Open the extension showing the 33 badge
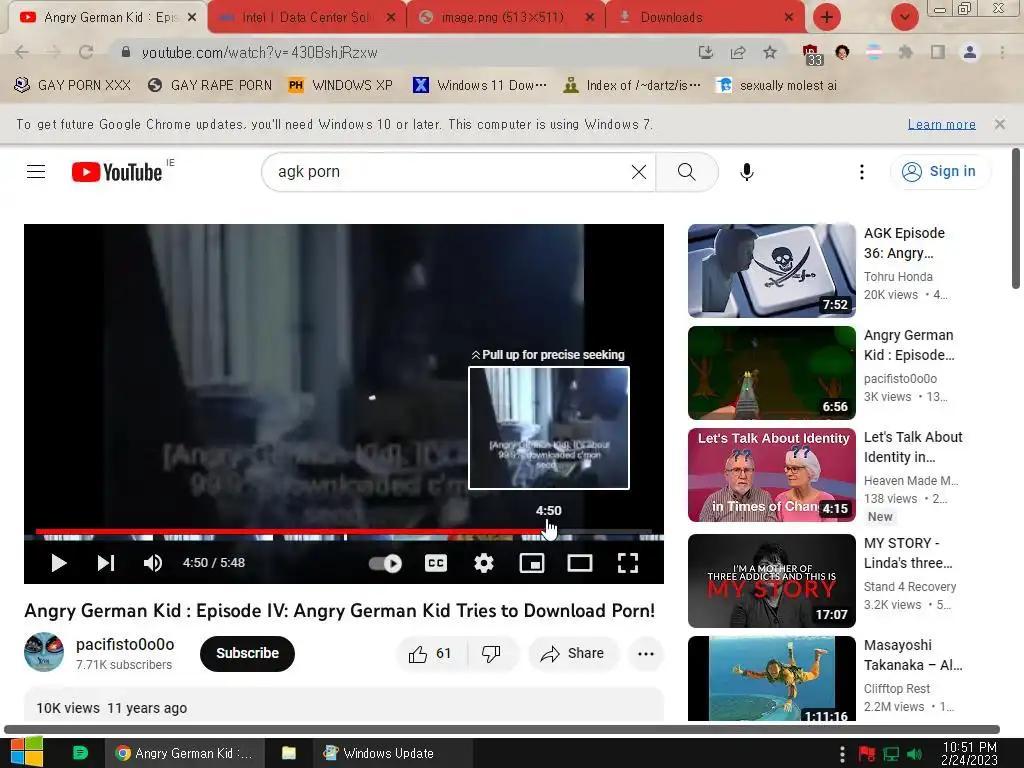The image size is (1024, 768). 810,54
